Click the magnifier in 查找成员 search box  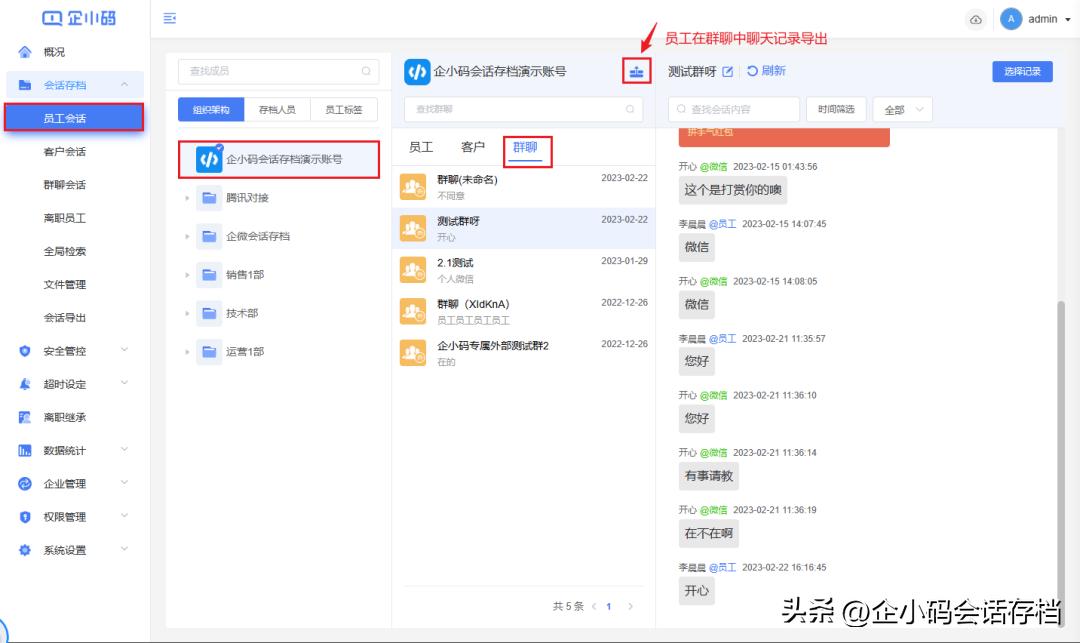(367, 71)
